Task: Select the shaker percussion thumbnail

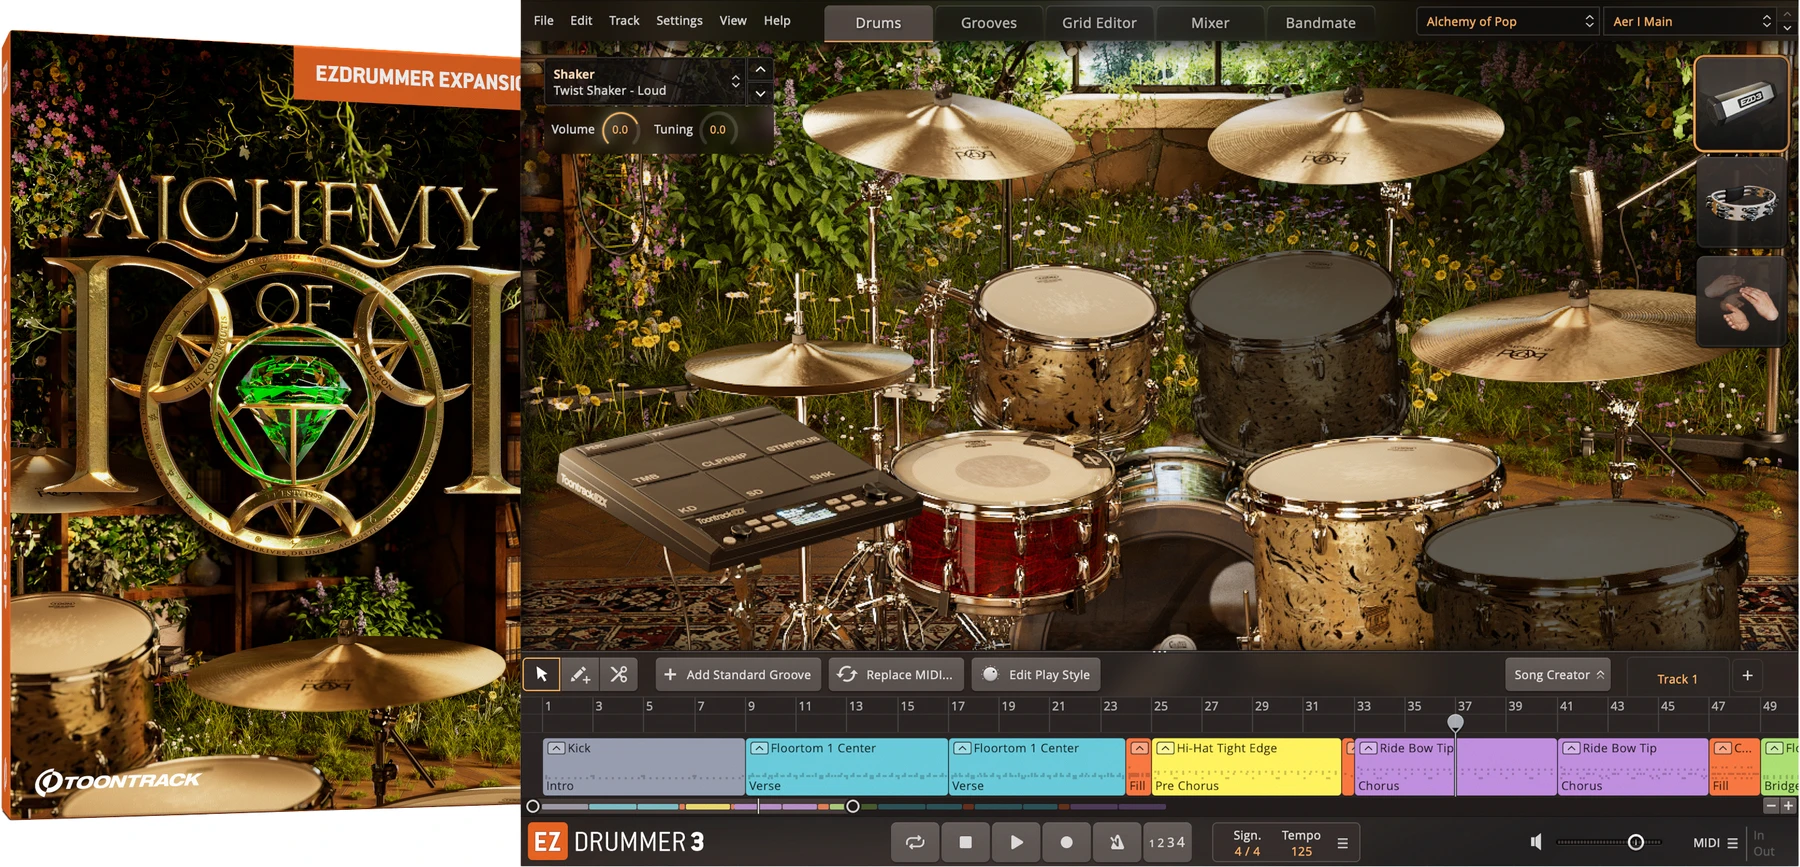Action: [x=1741, y=103]
